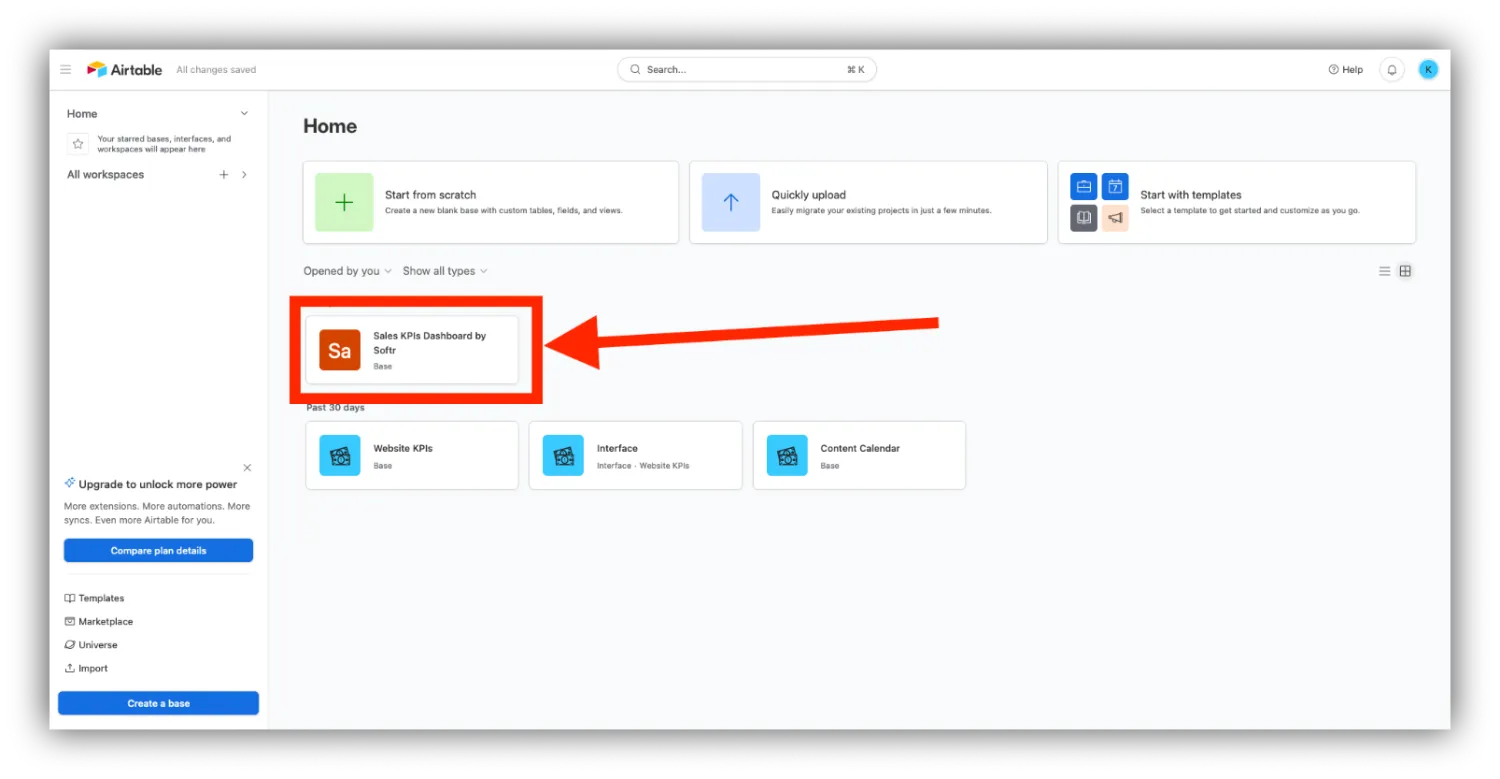Open Import in the sidebar

click(x=86, y=668)
